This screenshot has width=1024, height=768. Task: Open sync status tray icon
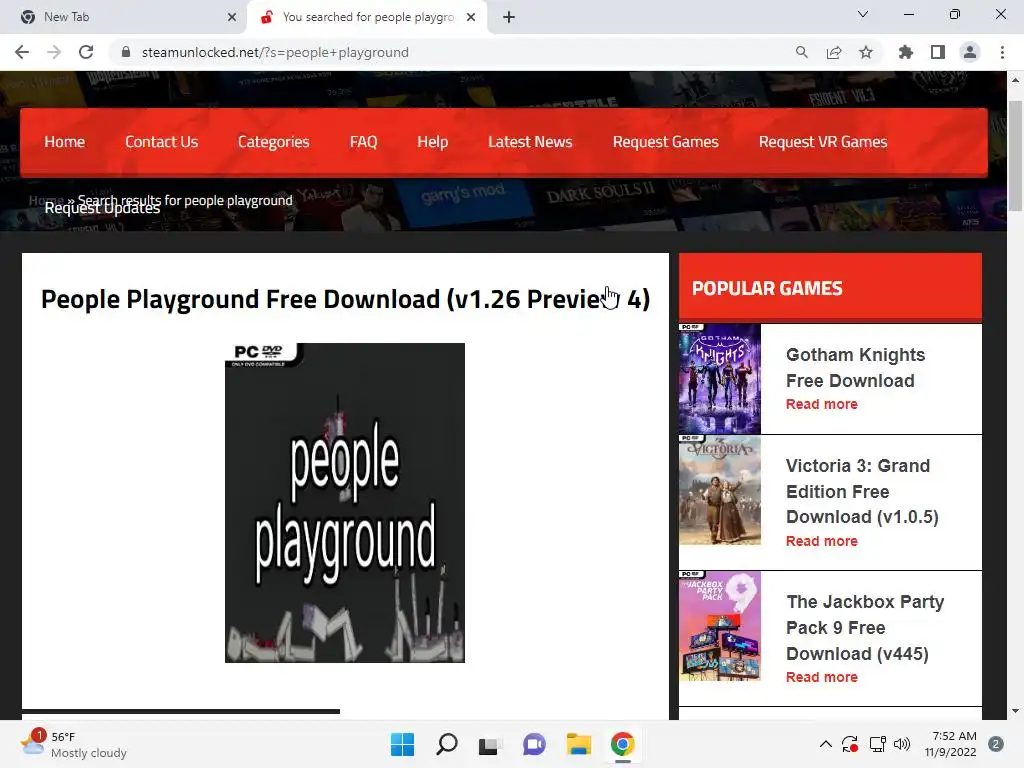850,744
